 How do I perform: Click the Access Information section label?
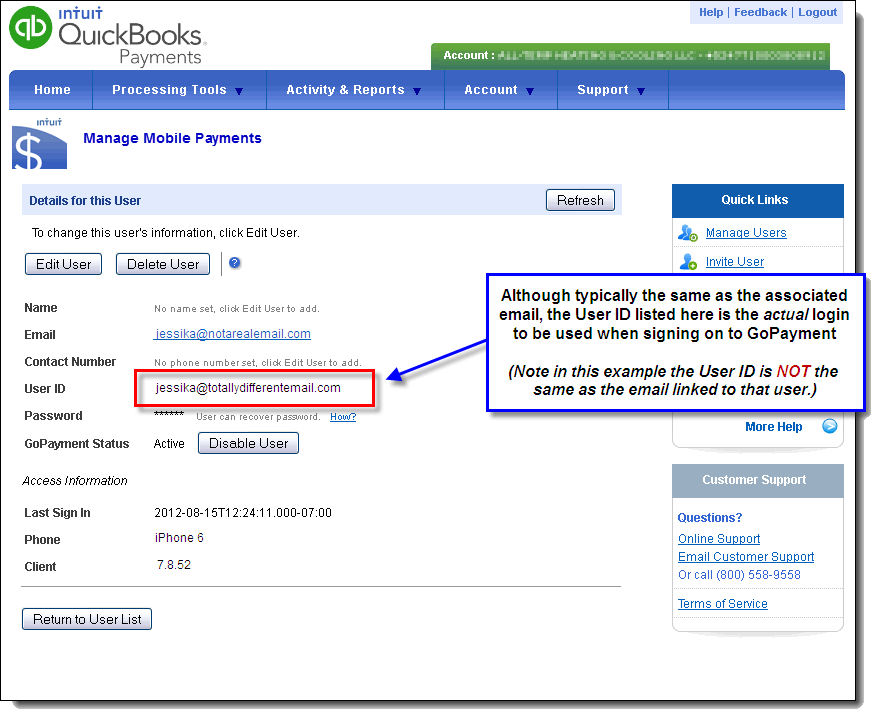pyautogui.click(x=75, y=481)
